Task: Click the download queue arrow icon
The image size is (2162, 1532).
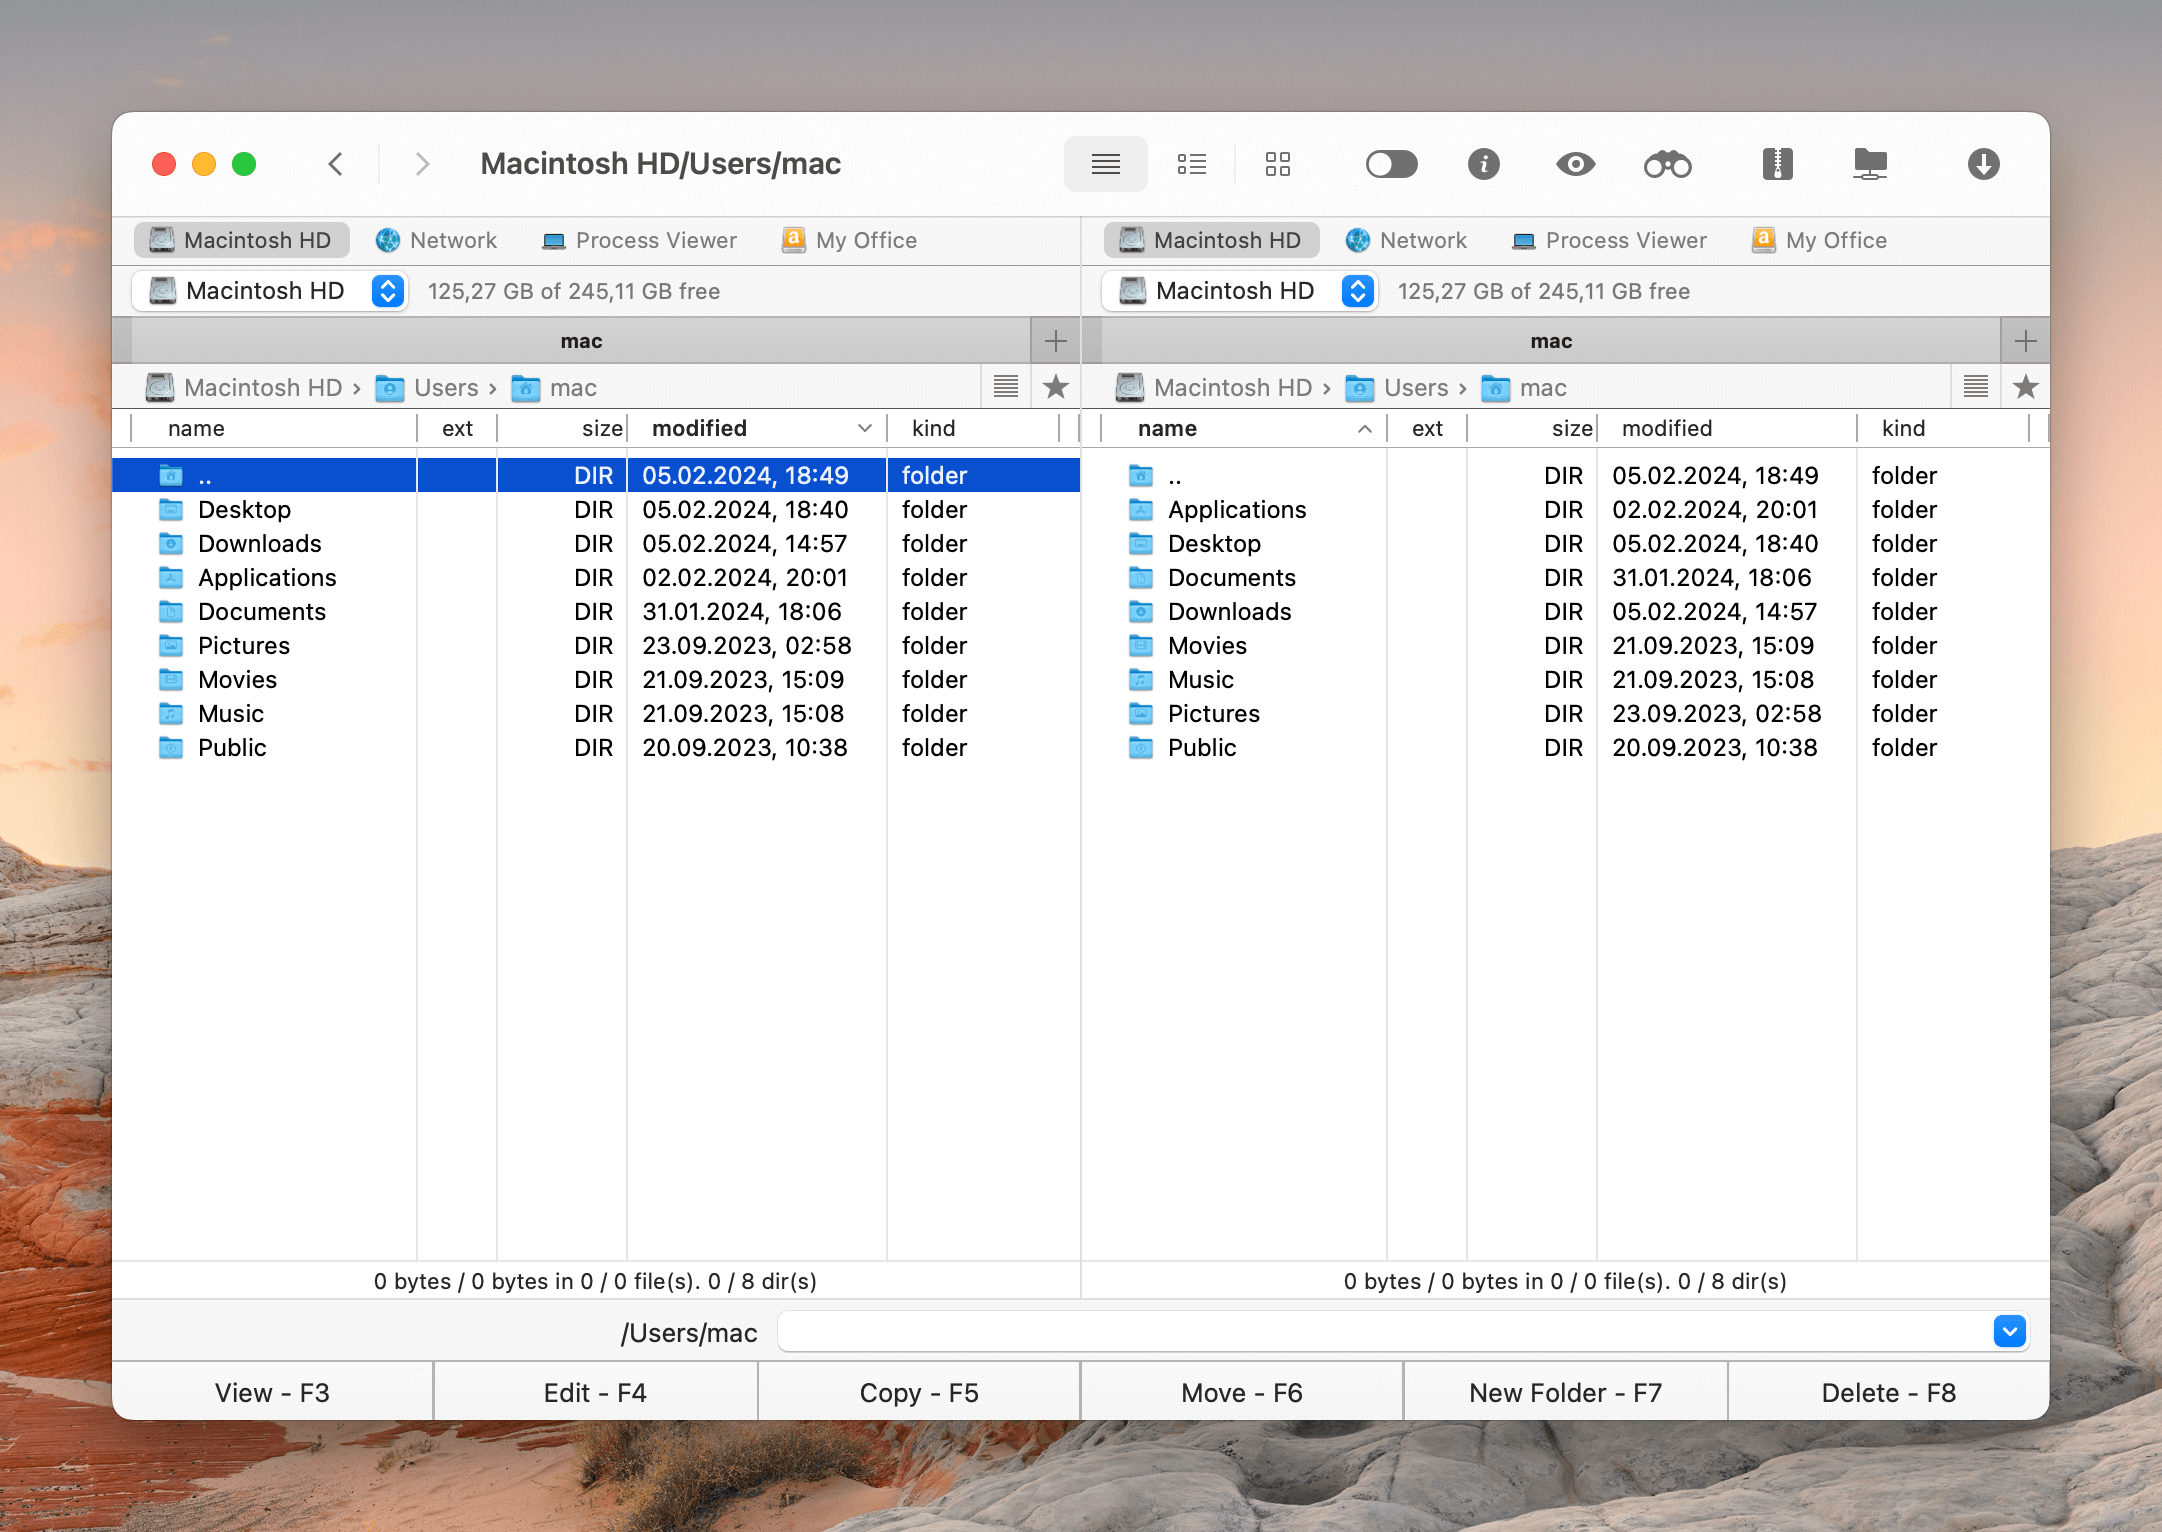Action: click(1983, 164)
